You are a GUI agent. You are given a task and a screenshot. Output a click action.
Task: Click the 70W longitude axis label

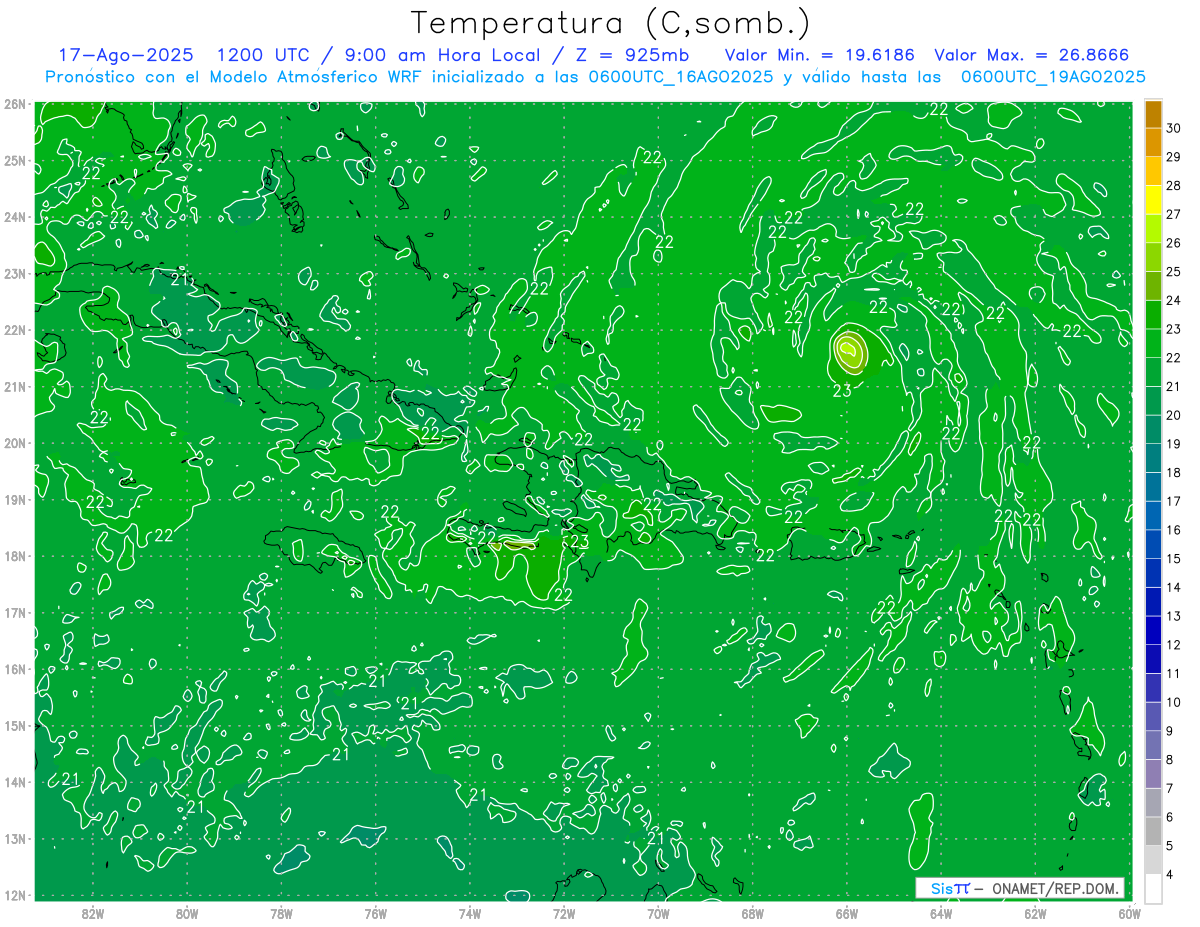pos(658,912)
